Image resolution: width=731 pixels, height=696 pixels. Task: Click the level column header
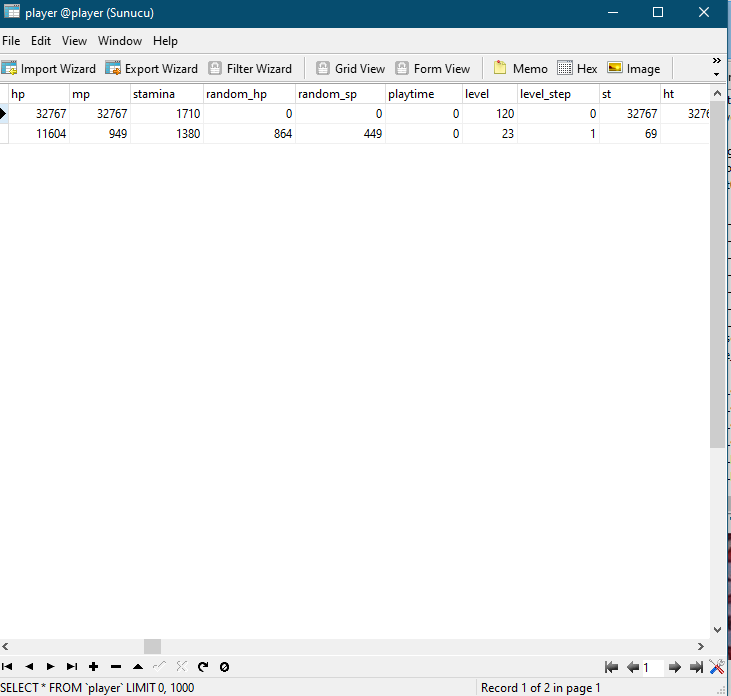pyautogui.click(x=490, y=94)
